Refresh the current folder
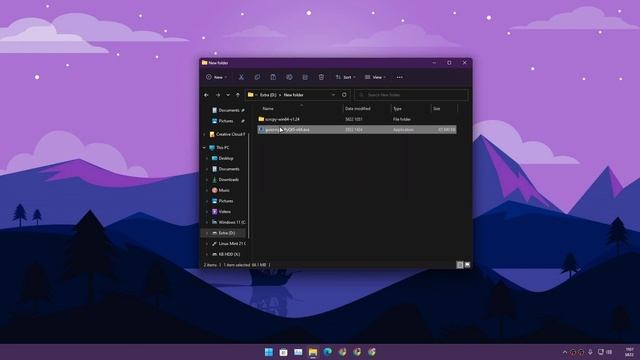The width and height of the screenshot is (640, 360). pyautogui.click(x=344, y=95)
